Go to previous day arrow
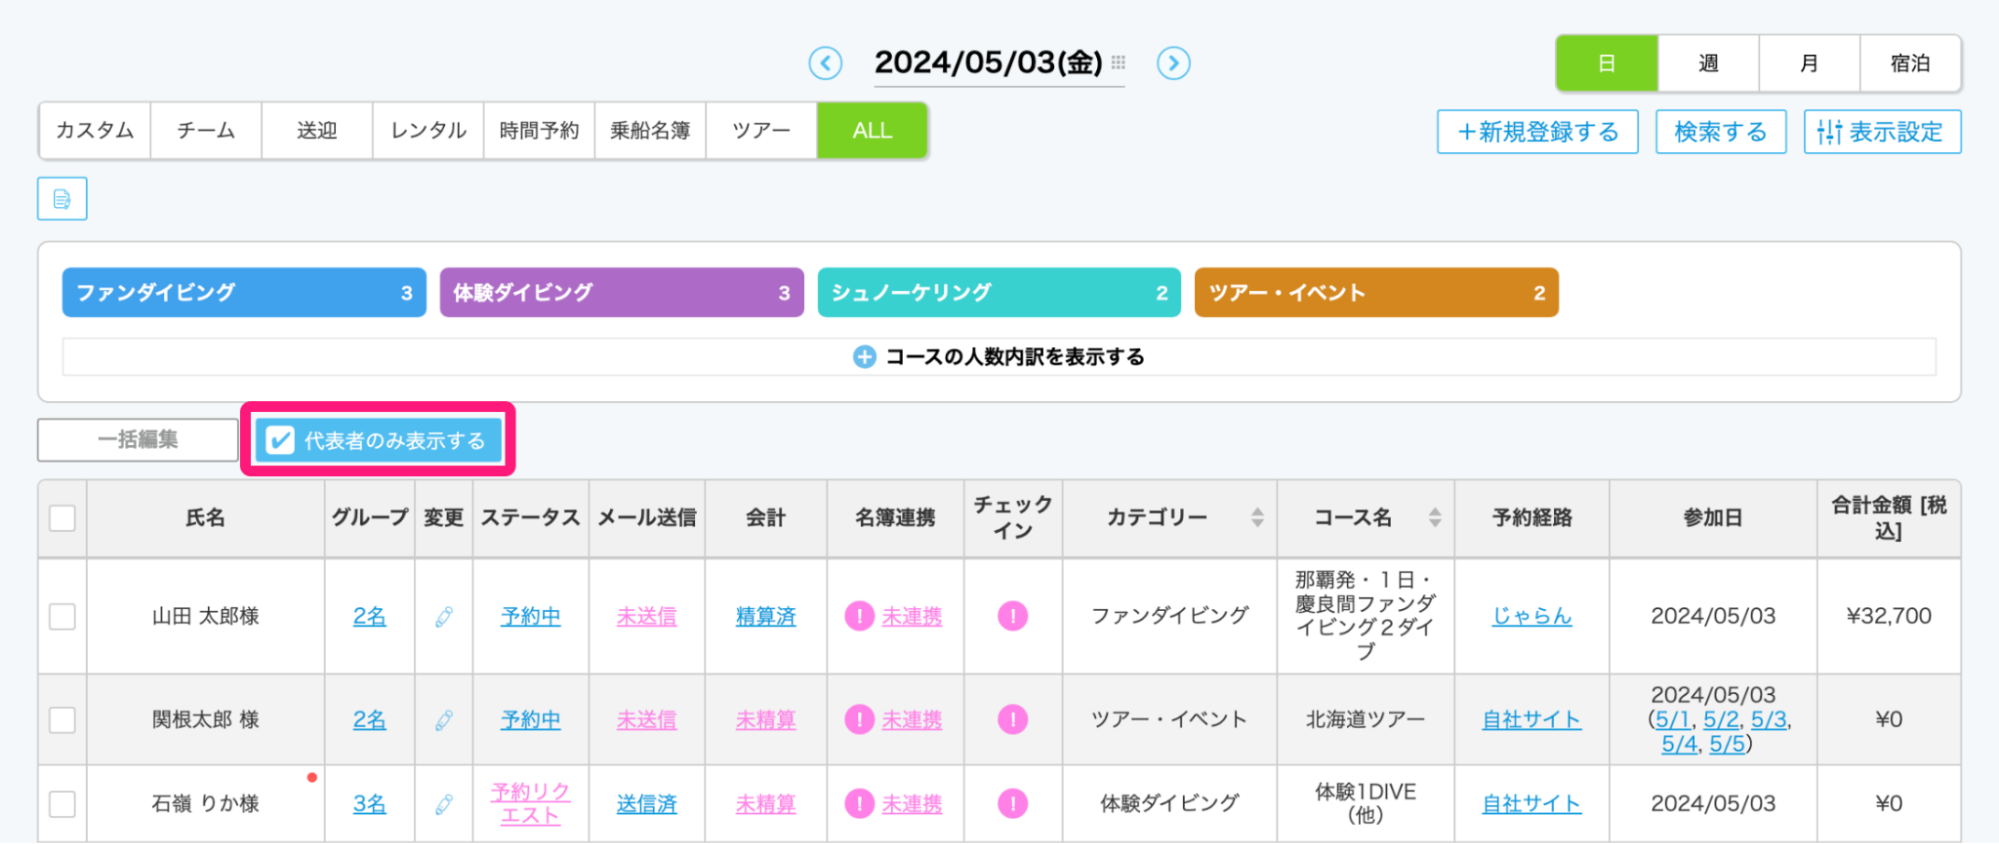The image size is (1999, 844). coord(825,63)
